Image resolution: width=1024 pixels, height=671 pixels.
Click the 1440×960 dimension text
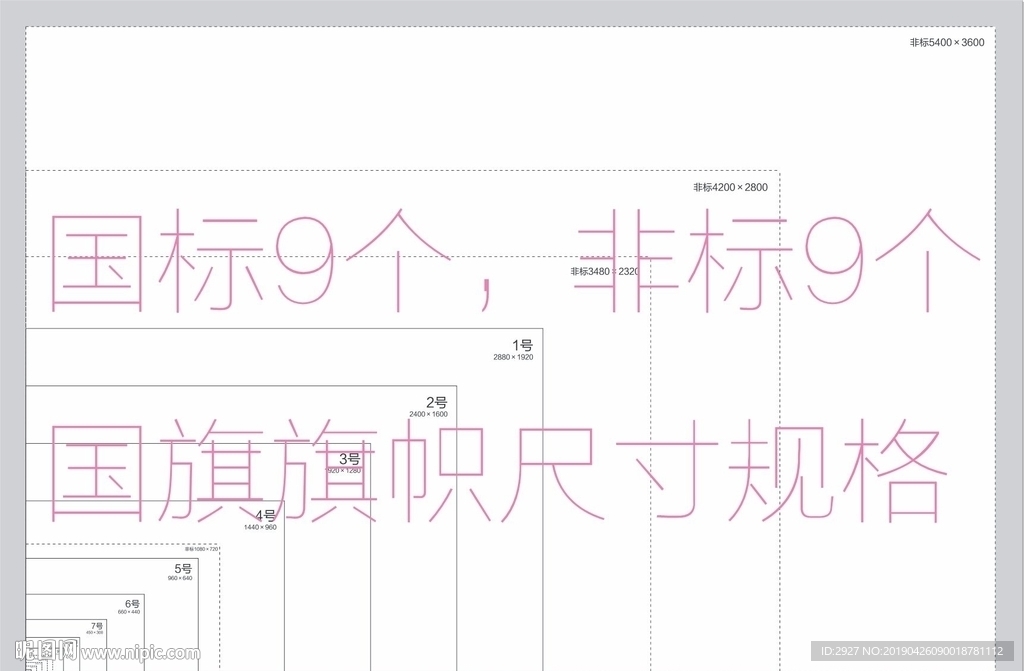[260, 527]
